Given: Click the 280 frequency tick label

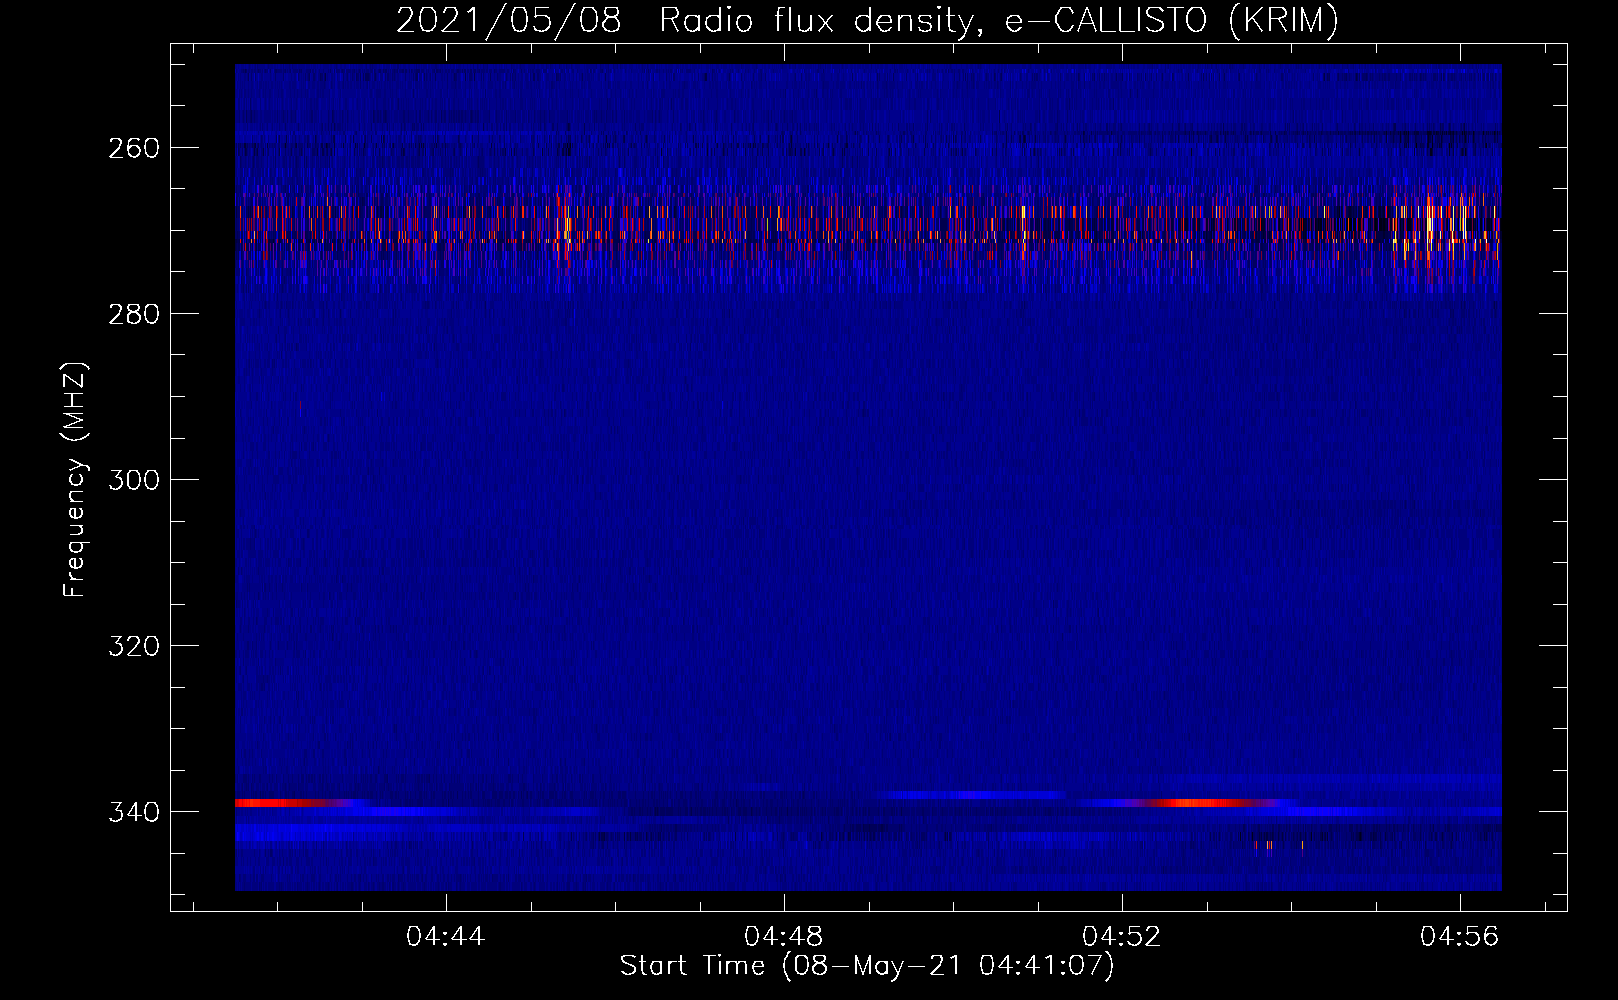Looking at the screenshot, I should tap(134, 314).
